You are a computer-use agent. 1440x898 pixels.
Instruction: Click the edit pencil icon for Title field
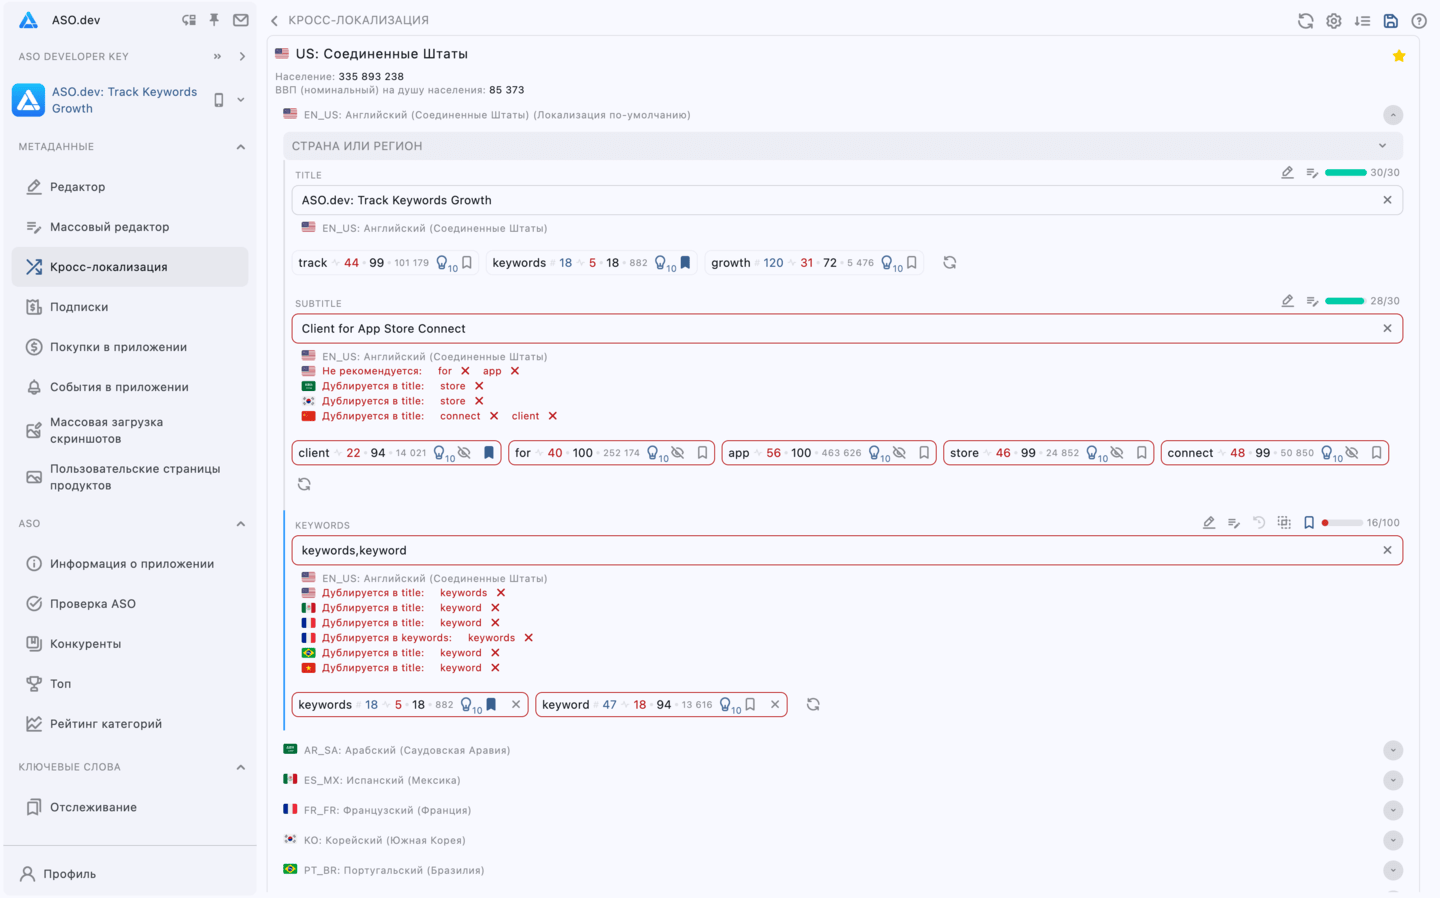point(1287,173)
